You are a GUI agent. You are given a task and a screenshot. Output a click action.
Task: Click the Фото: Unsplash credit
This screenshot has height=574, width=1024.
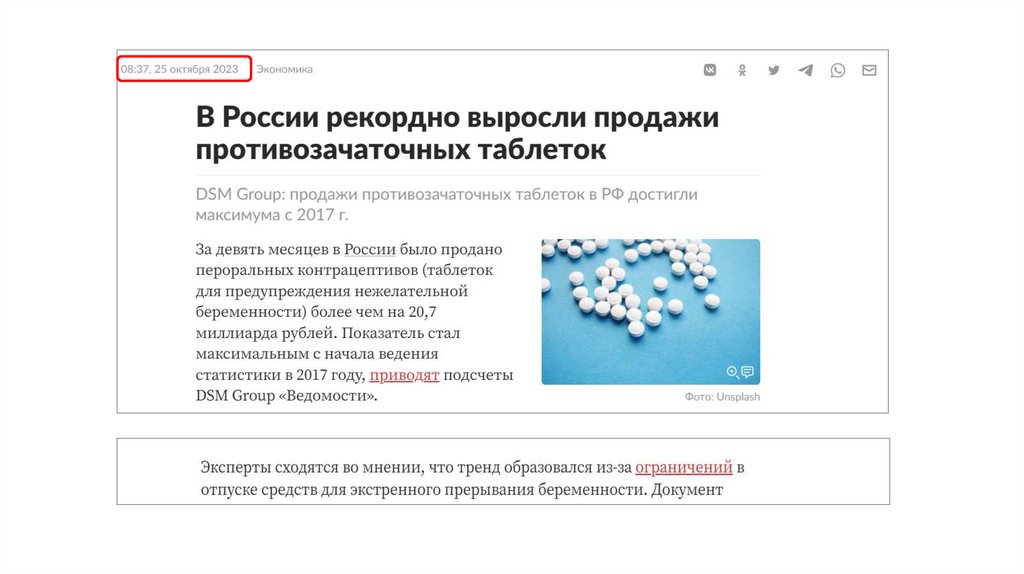tap(722, 396)
